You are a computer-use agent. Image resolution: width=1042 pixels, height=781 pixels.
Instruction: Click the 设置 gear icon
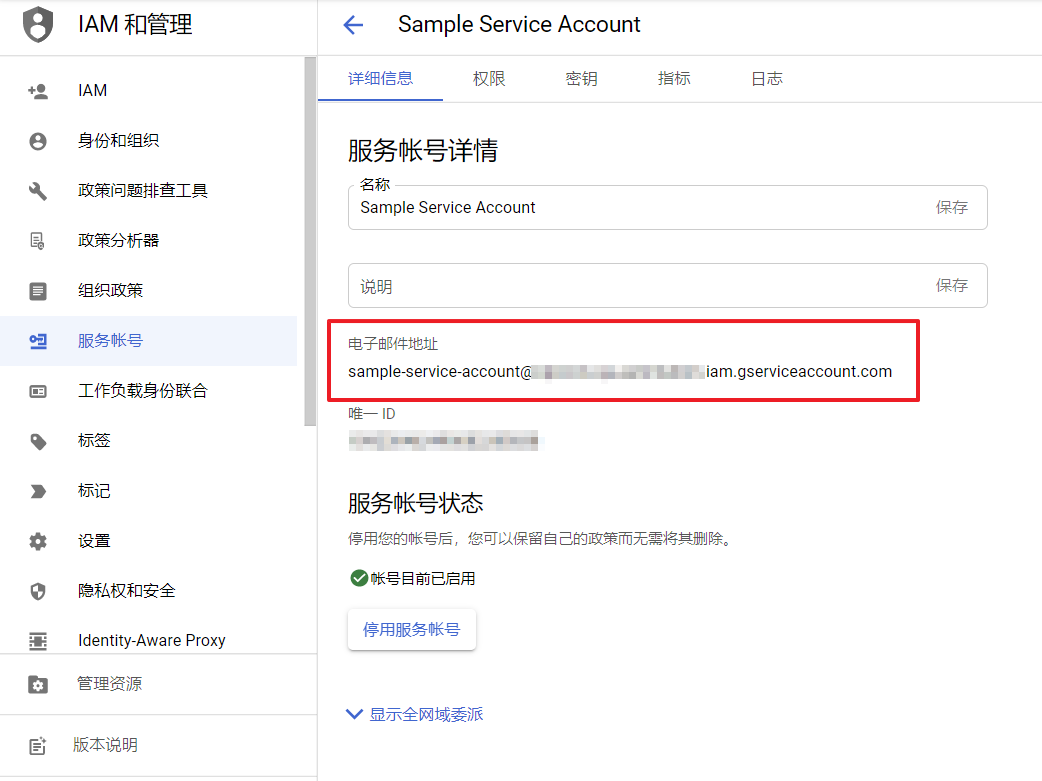click(x=38, y=541)
